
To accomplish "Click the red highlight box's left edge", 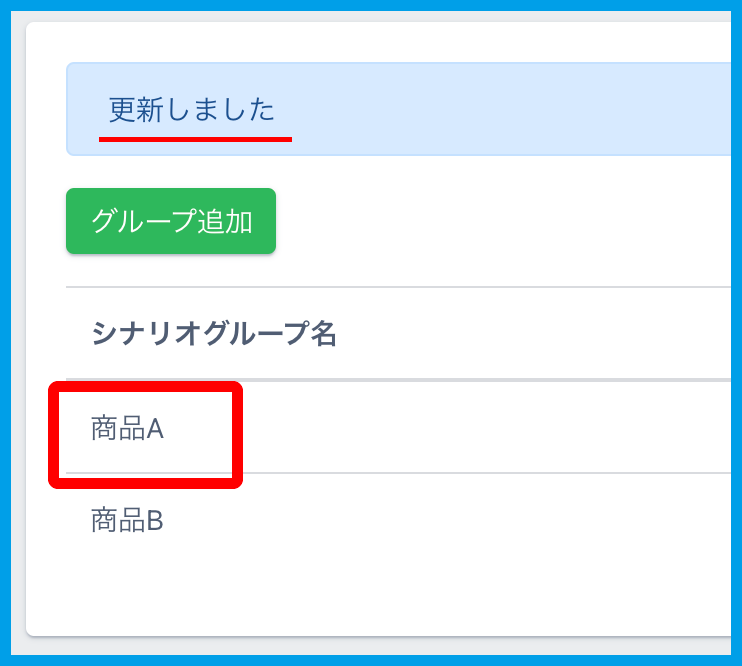I will coord(54,435).
